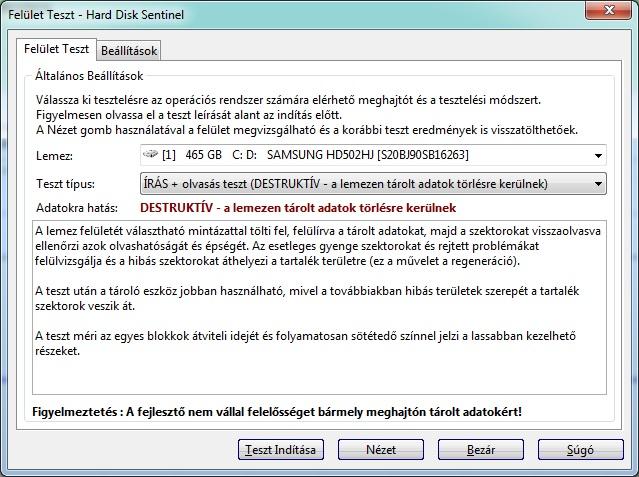Click the paragraph starting 'A teszt után a tároló'
The image size is (639, 477).
pyautogui.click(x=307, y=298)
